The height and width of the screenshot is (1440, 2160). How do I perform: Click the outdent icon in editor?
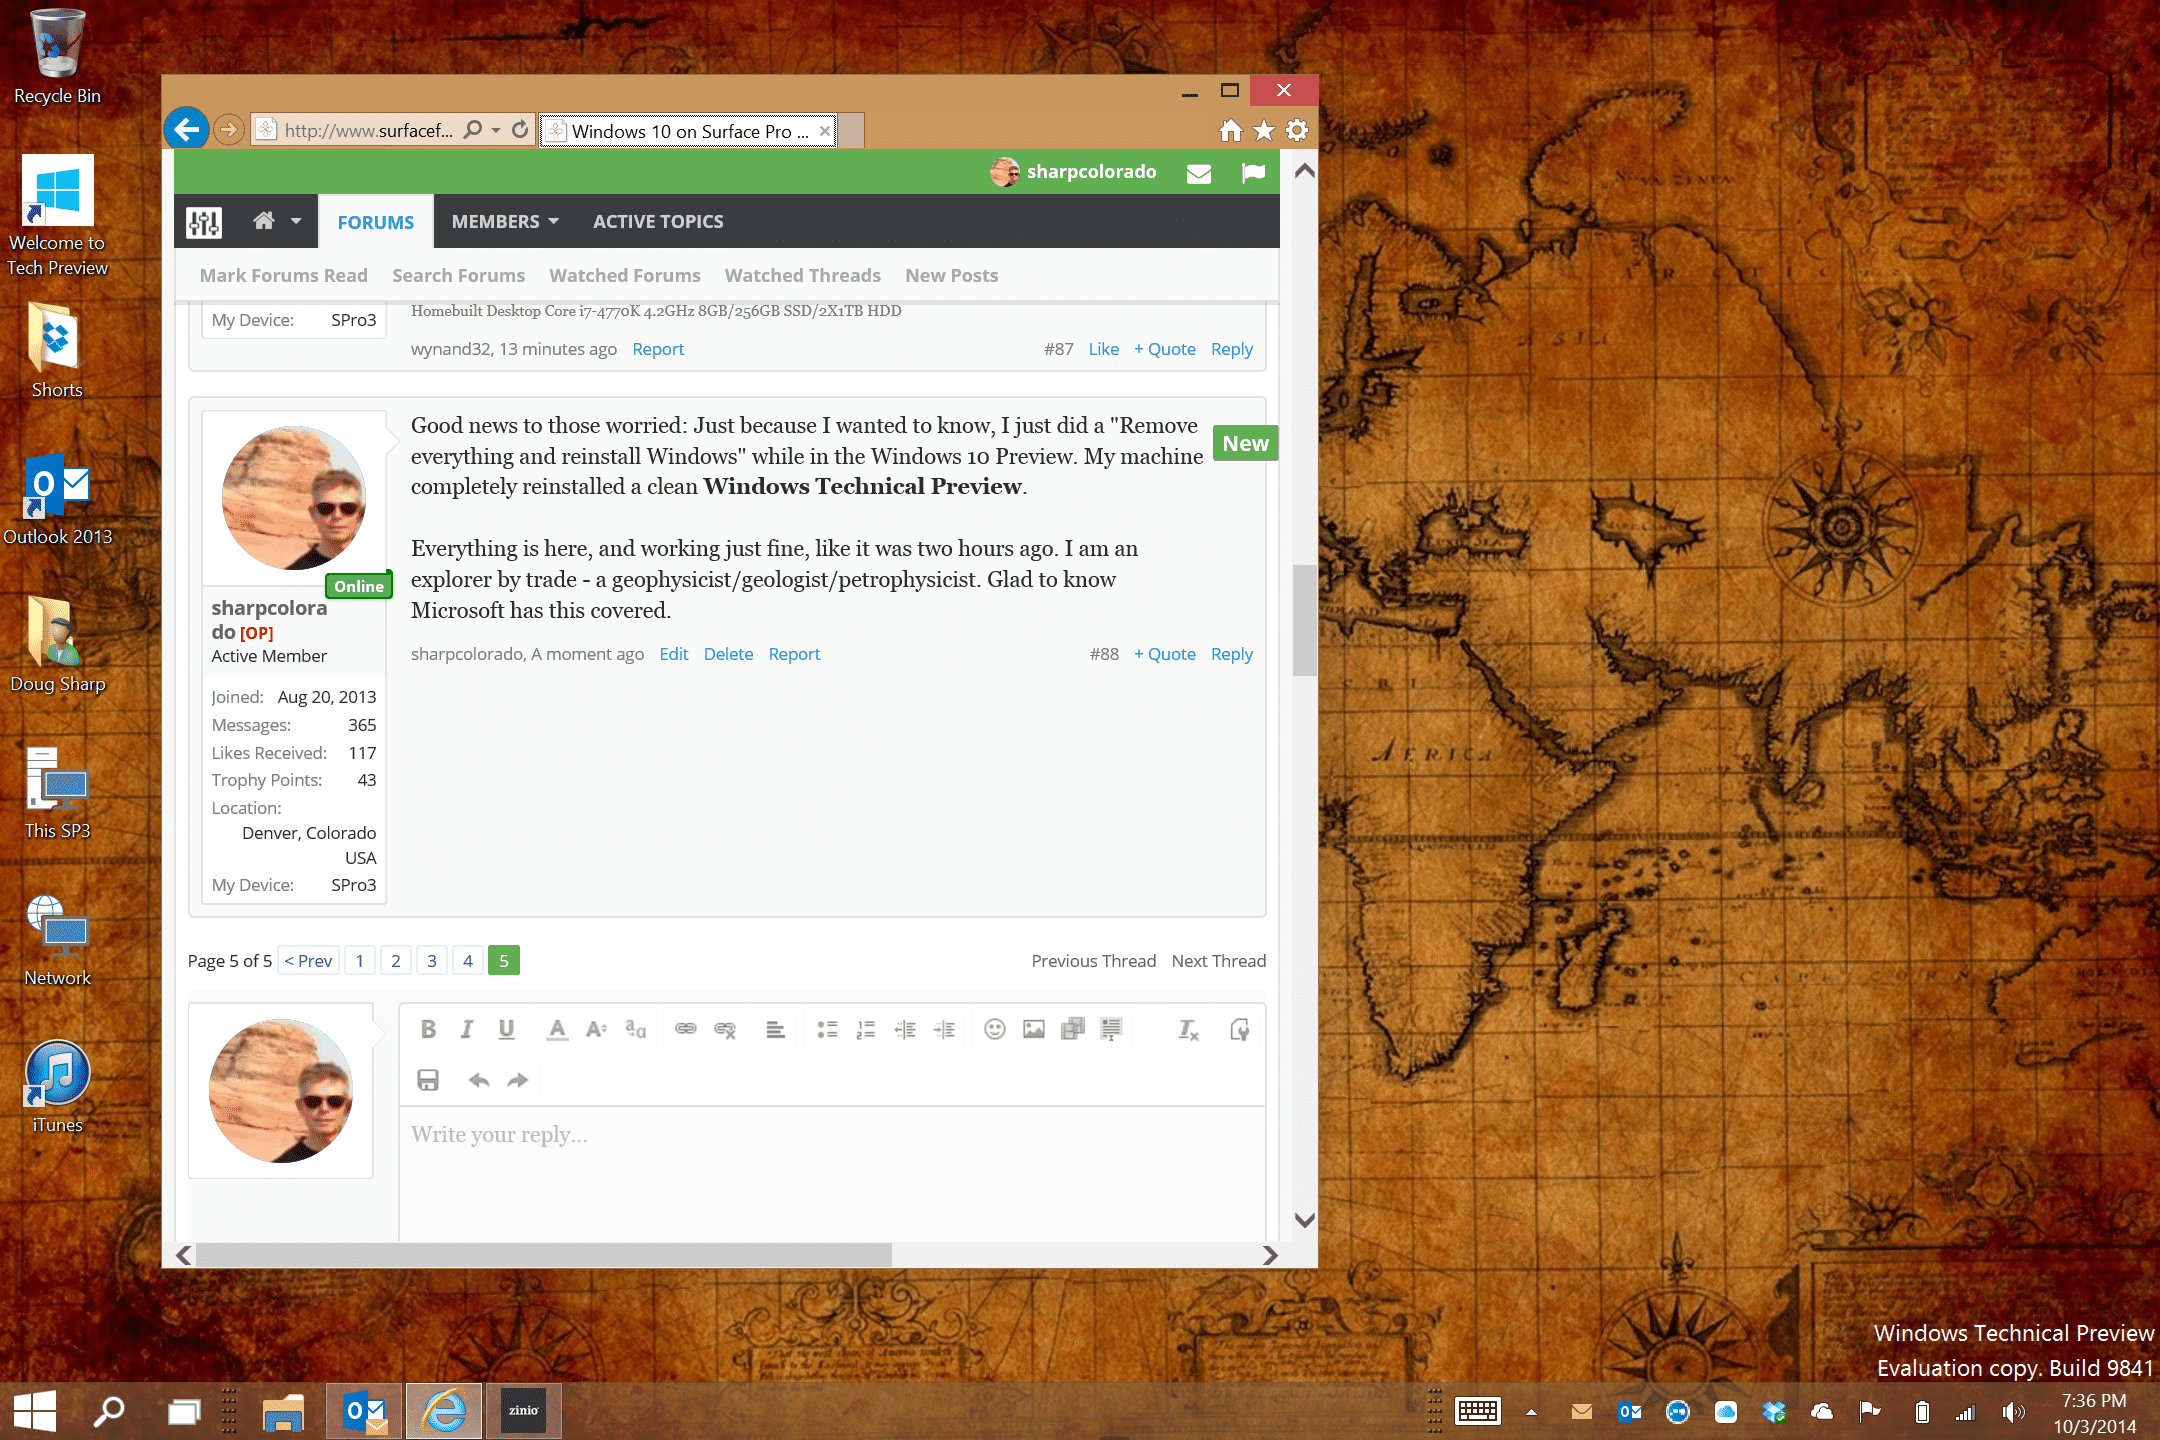(x=905, y=1029)
